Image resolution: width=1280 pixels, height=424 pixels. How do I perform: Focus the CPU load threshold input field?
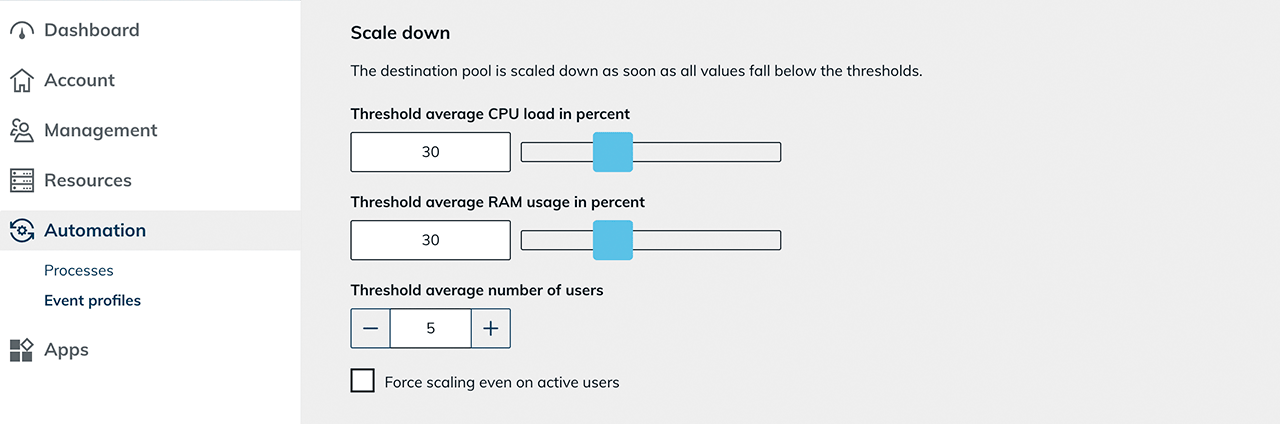431,152
